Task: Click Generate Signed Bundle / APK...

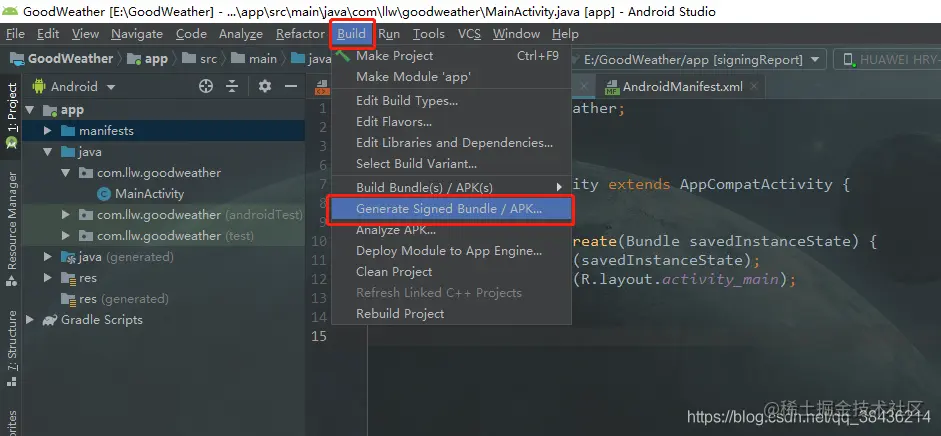Action: tap(451, 209)
